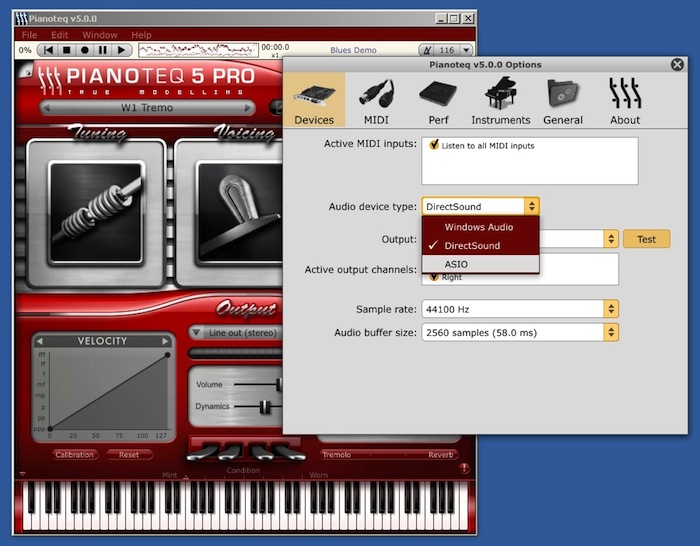Image resolution: width=700 pixels, height=546 pixels.
Task: Click the Tremolo effect button
Action: tap(337, 454)
